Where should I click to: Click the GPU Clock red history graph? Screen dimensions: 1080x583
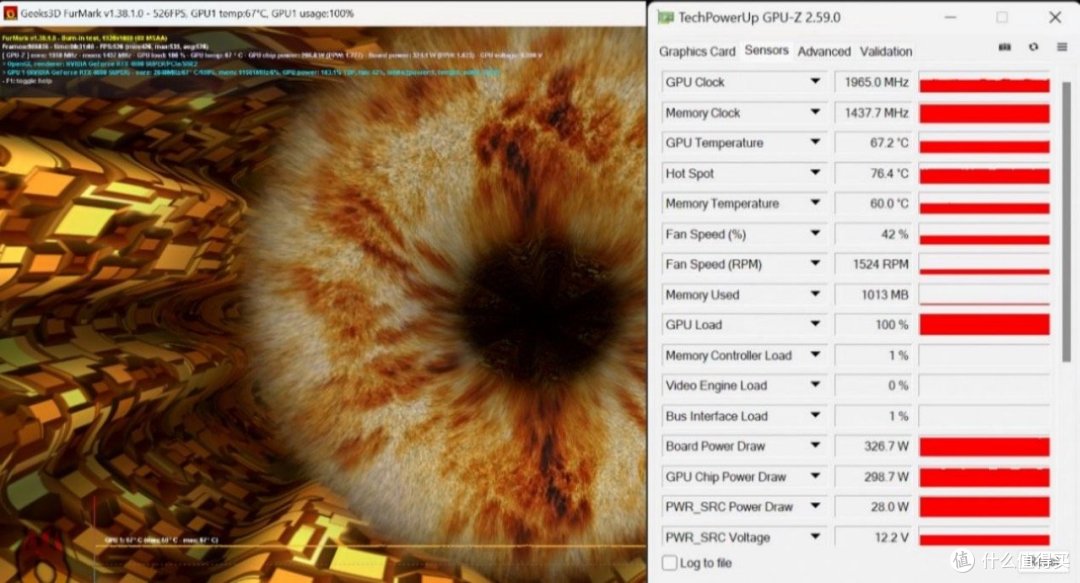(984, 82)
